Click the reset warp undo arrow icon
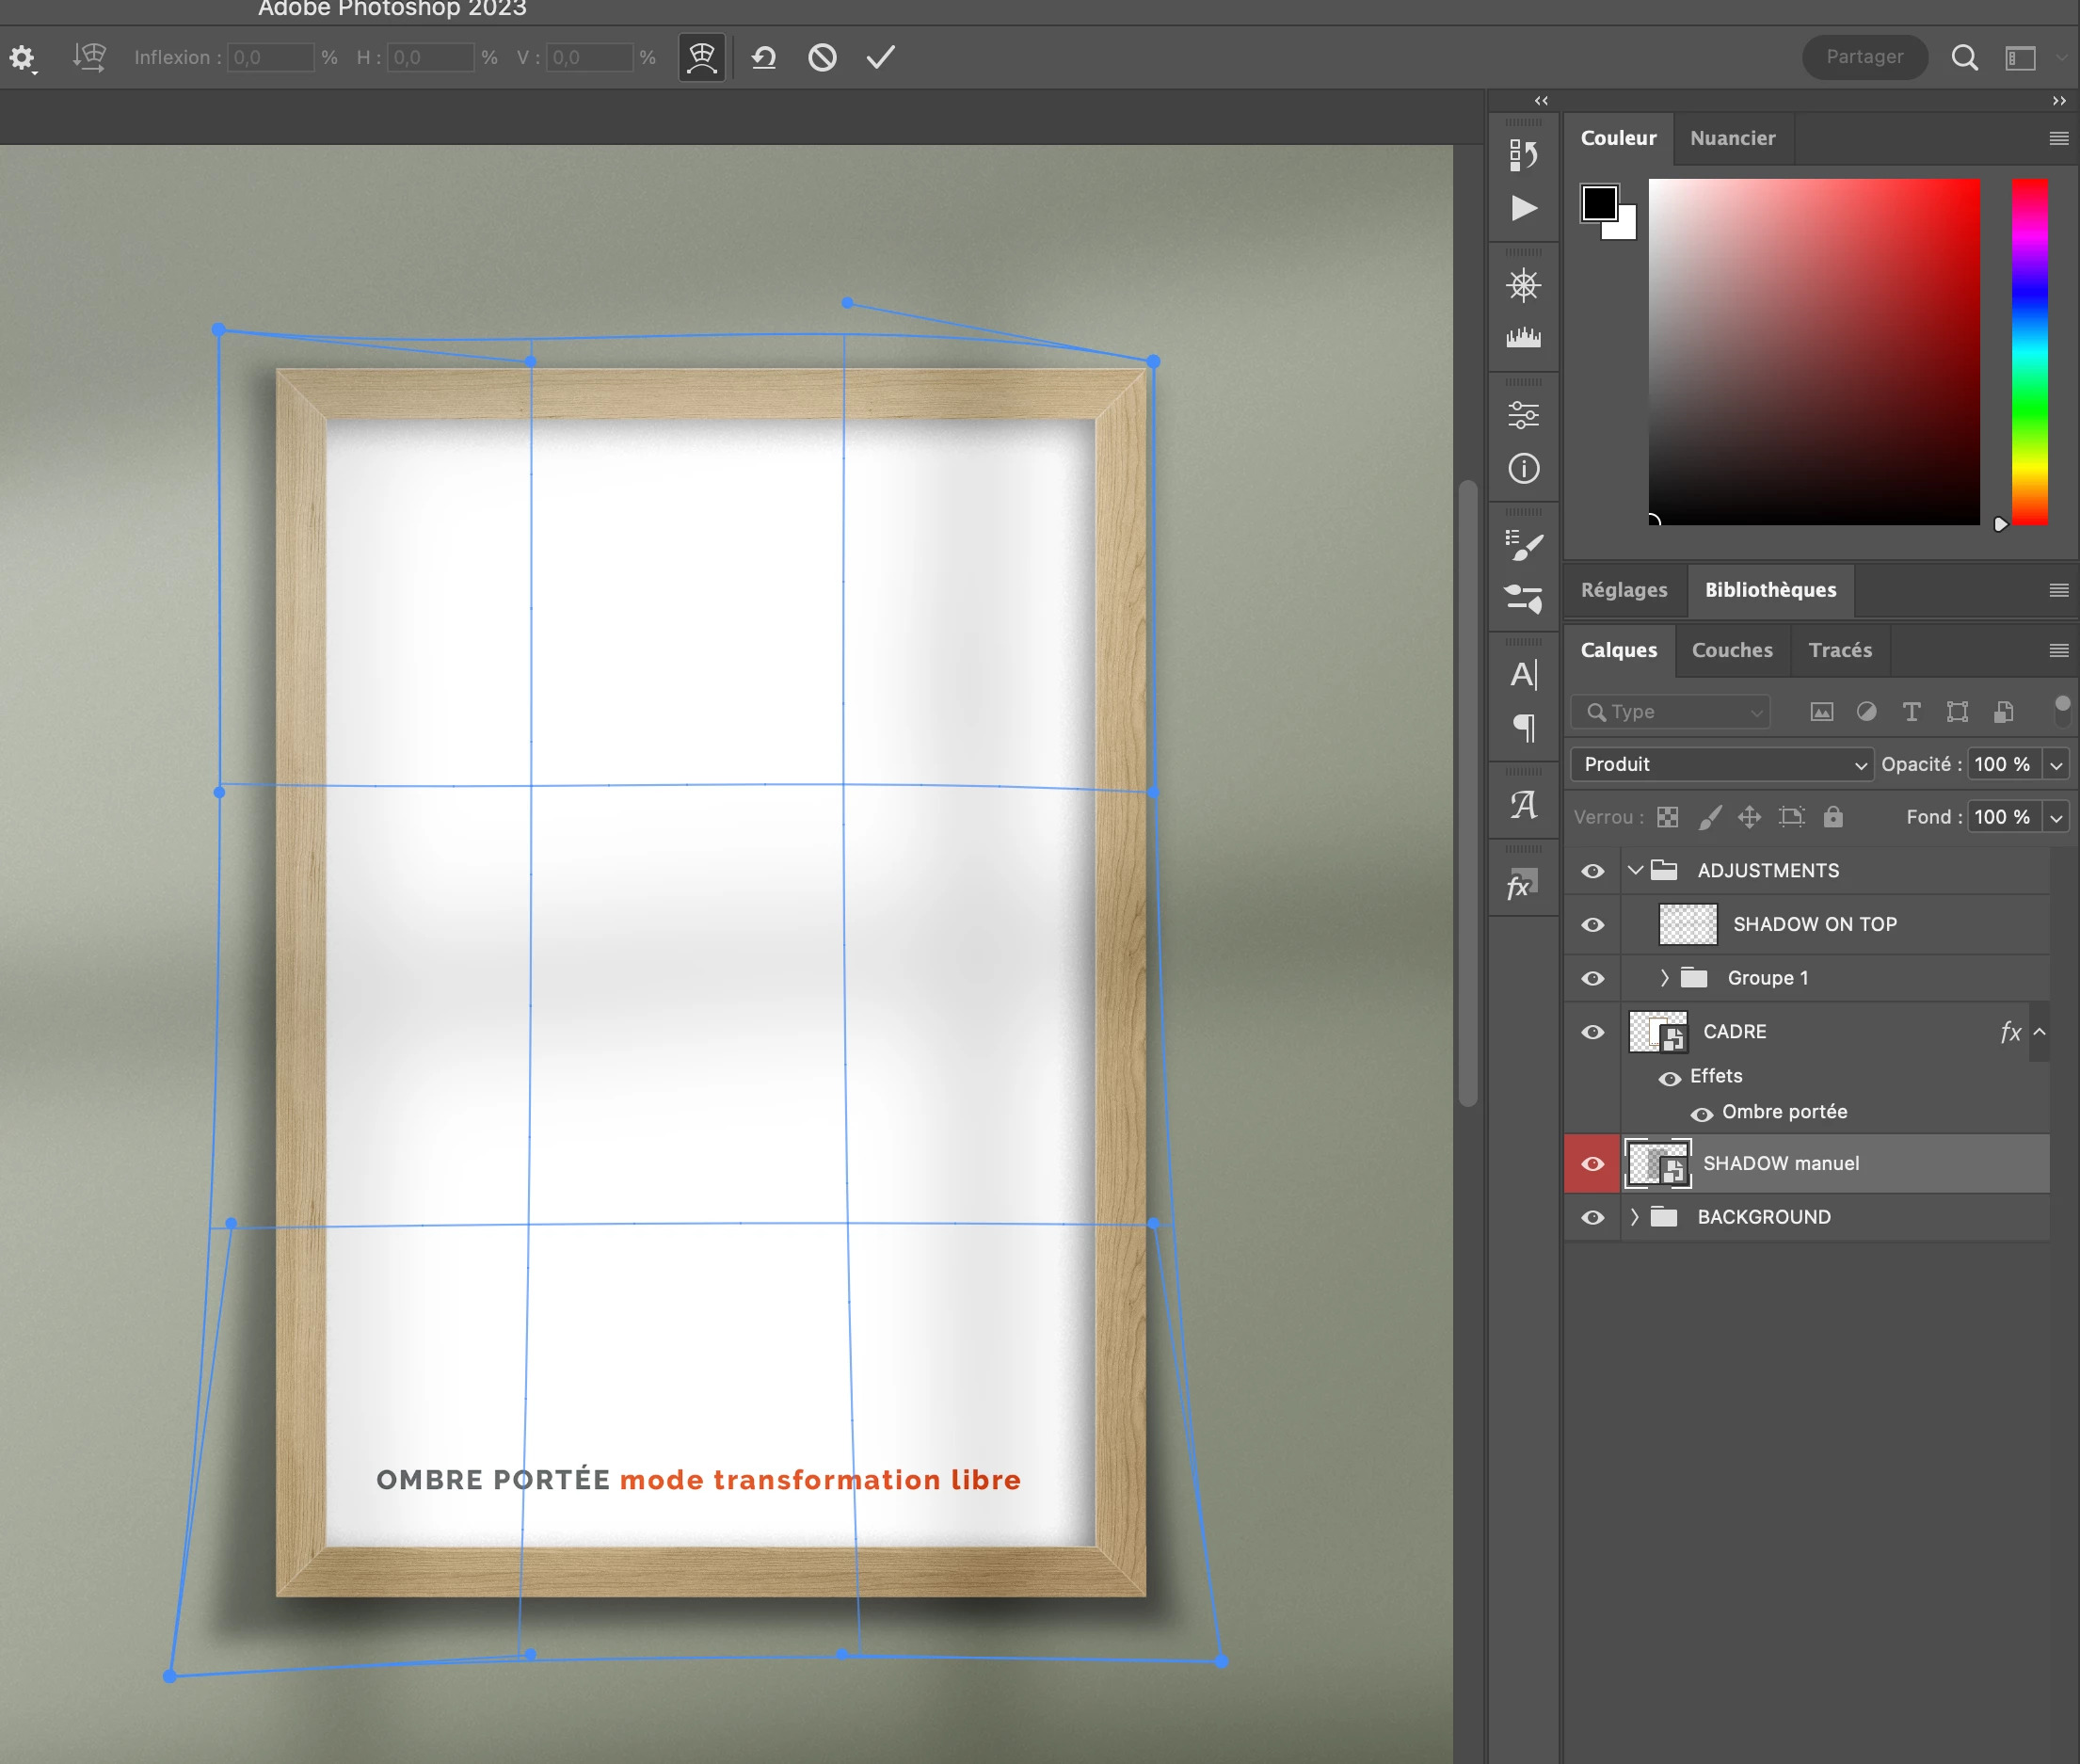Screen dimensions: 2080x1764 (x=764, y=57)
